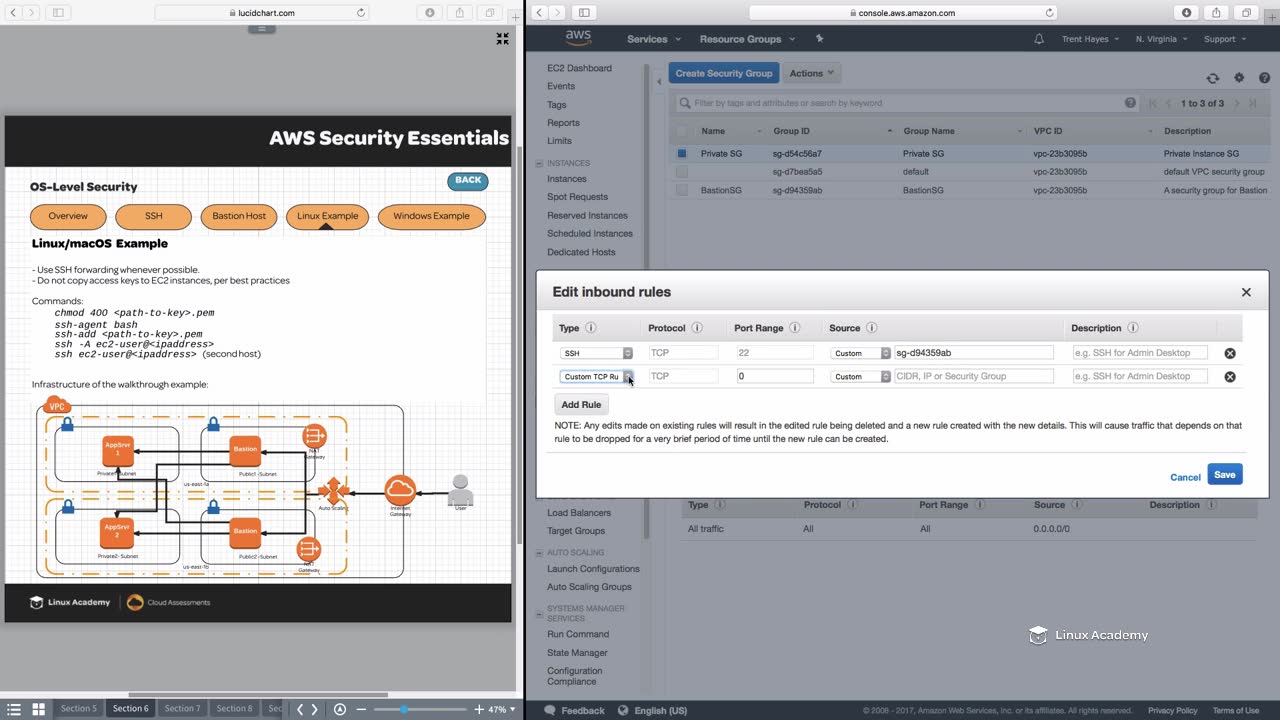Delete the SSH inbound rule row
The image size is (1280, 720).
click(1230, 353)
